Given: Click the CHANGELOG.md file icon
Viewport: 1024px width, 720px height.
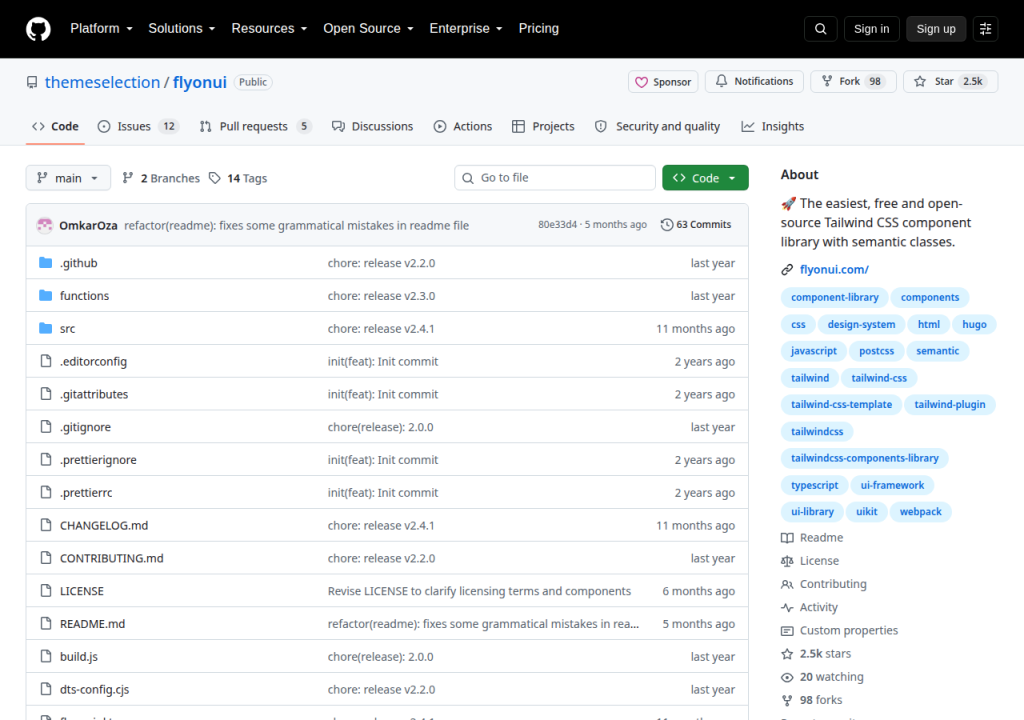Looking at the screenshot, I should [x=46, y=525].
